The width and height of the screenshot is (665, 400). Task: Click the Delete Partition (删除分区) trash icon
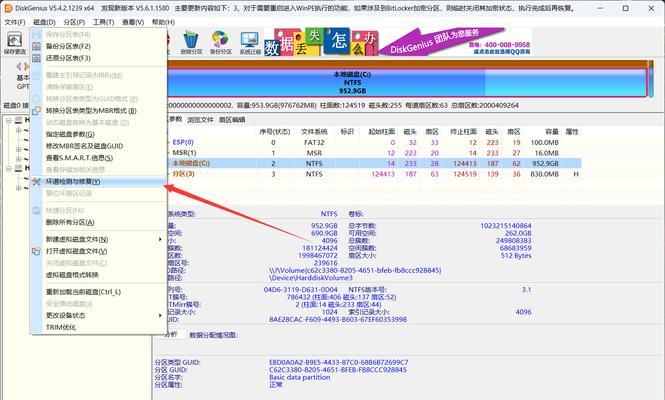point(191,43)
